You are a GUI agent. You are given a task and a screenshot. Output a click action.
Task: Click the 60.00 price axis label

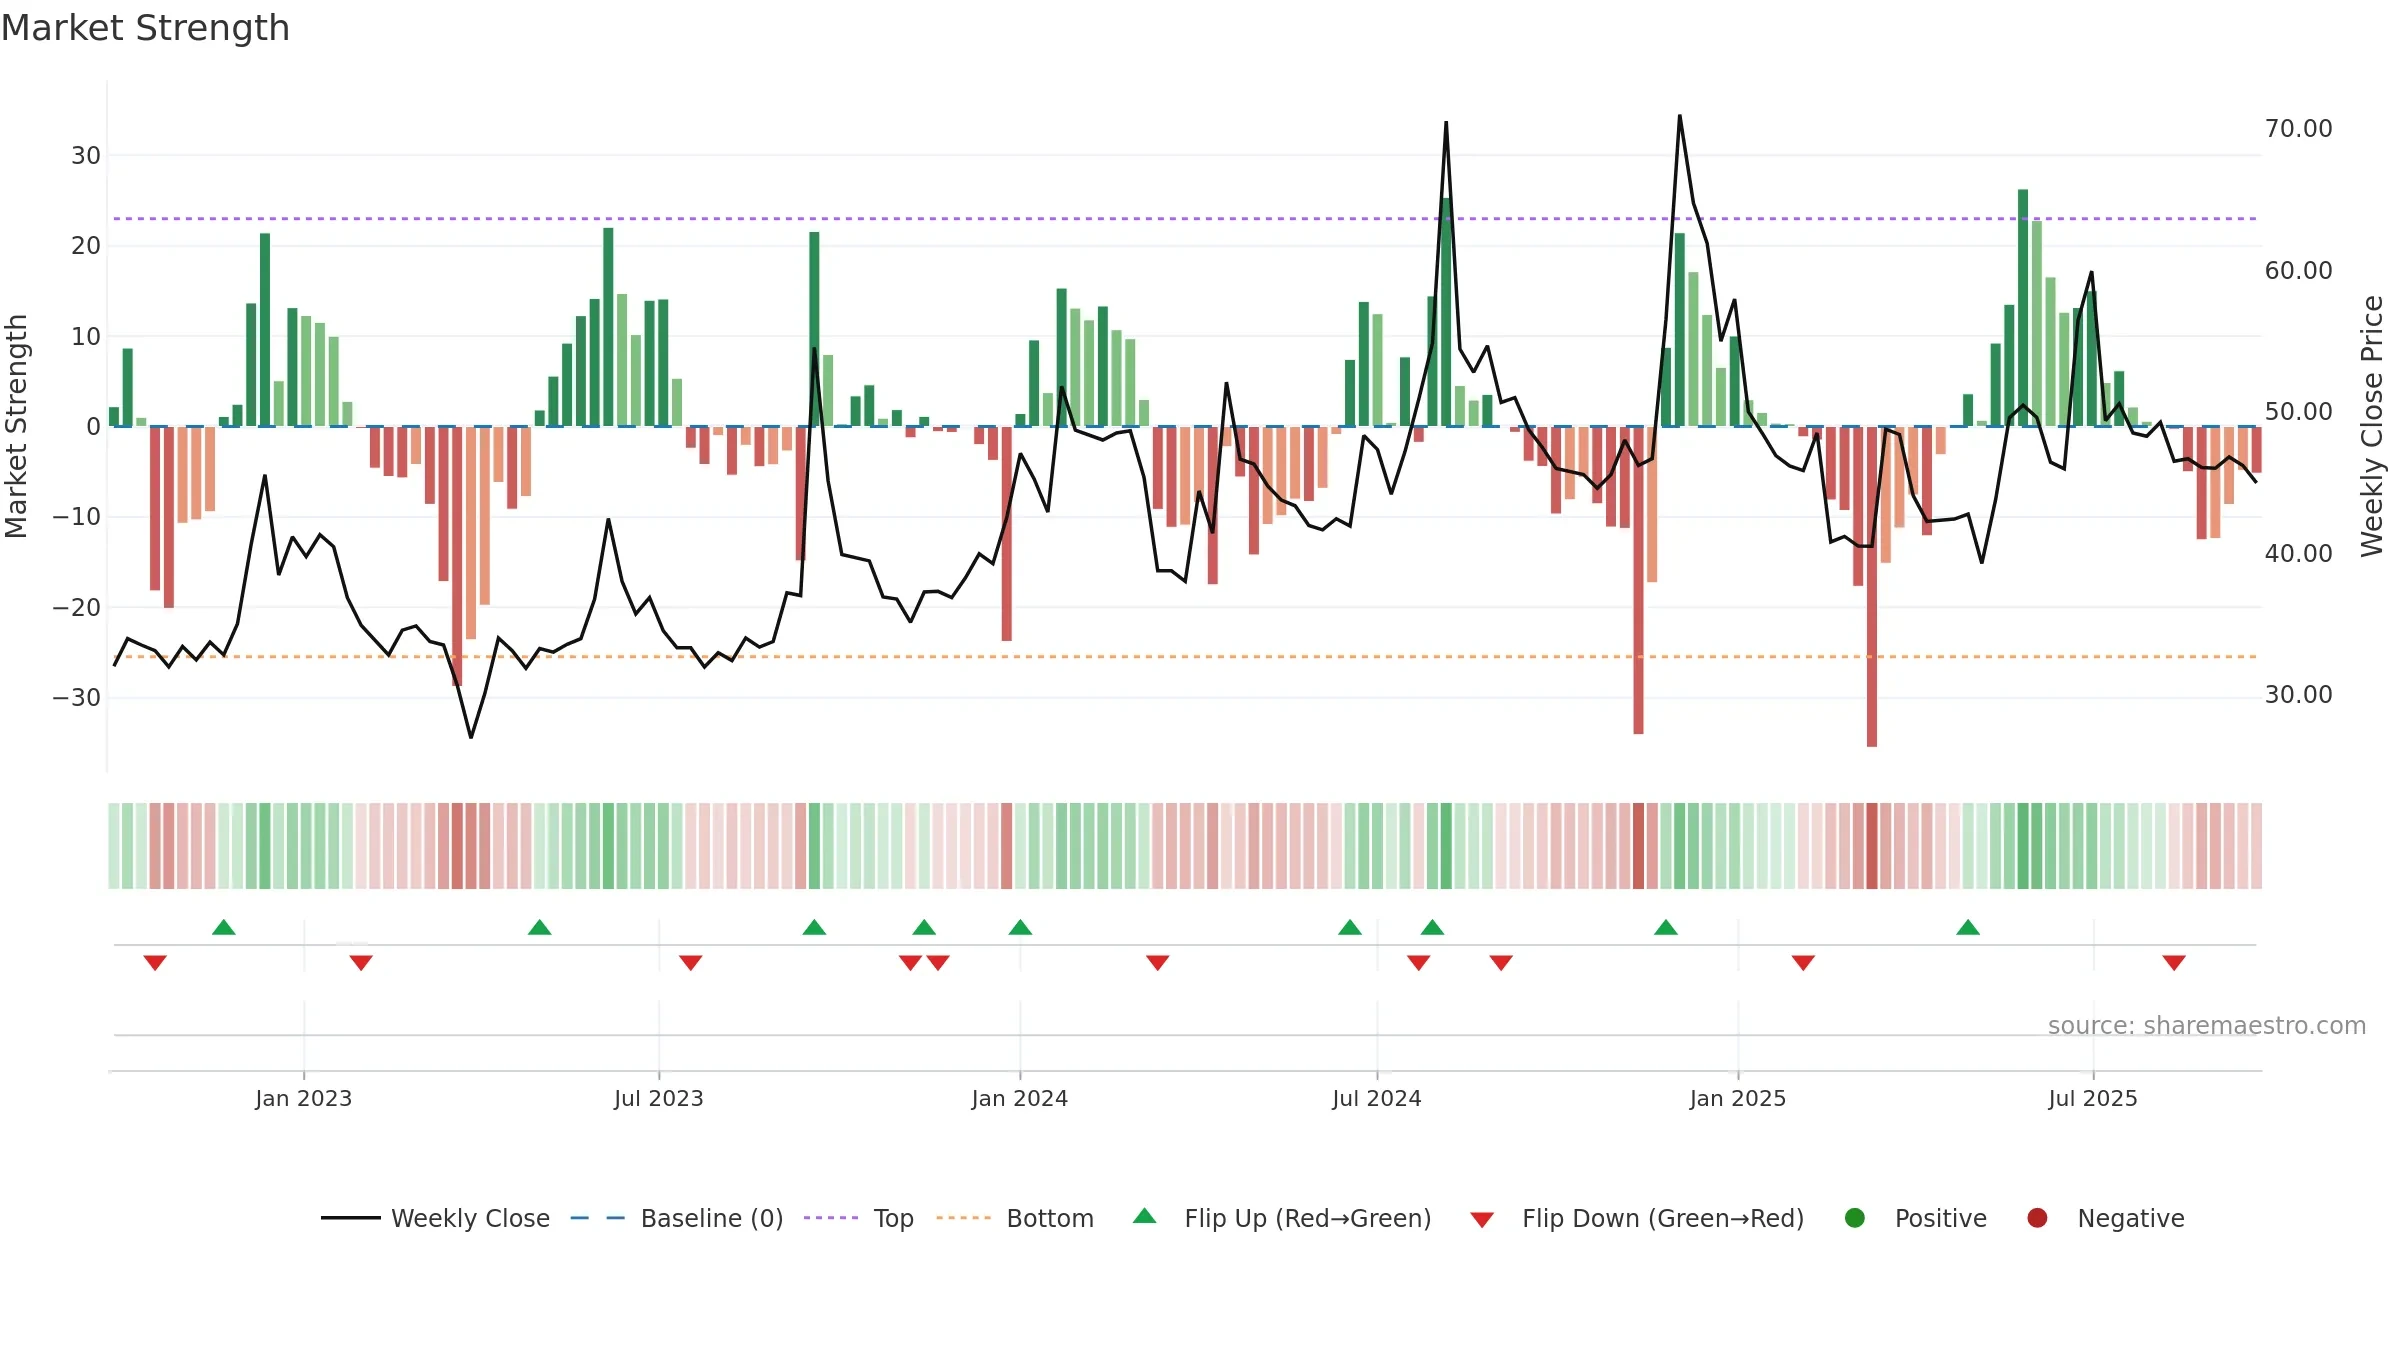(2298, 271)
